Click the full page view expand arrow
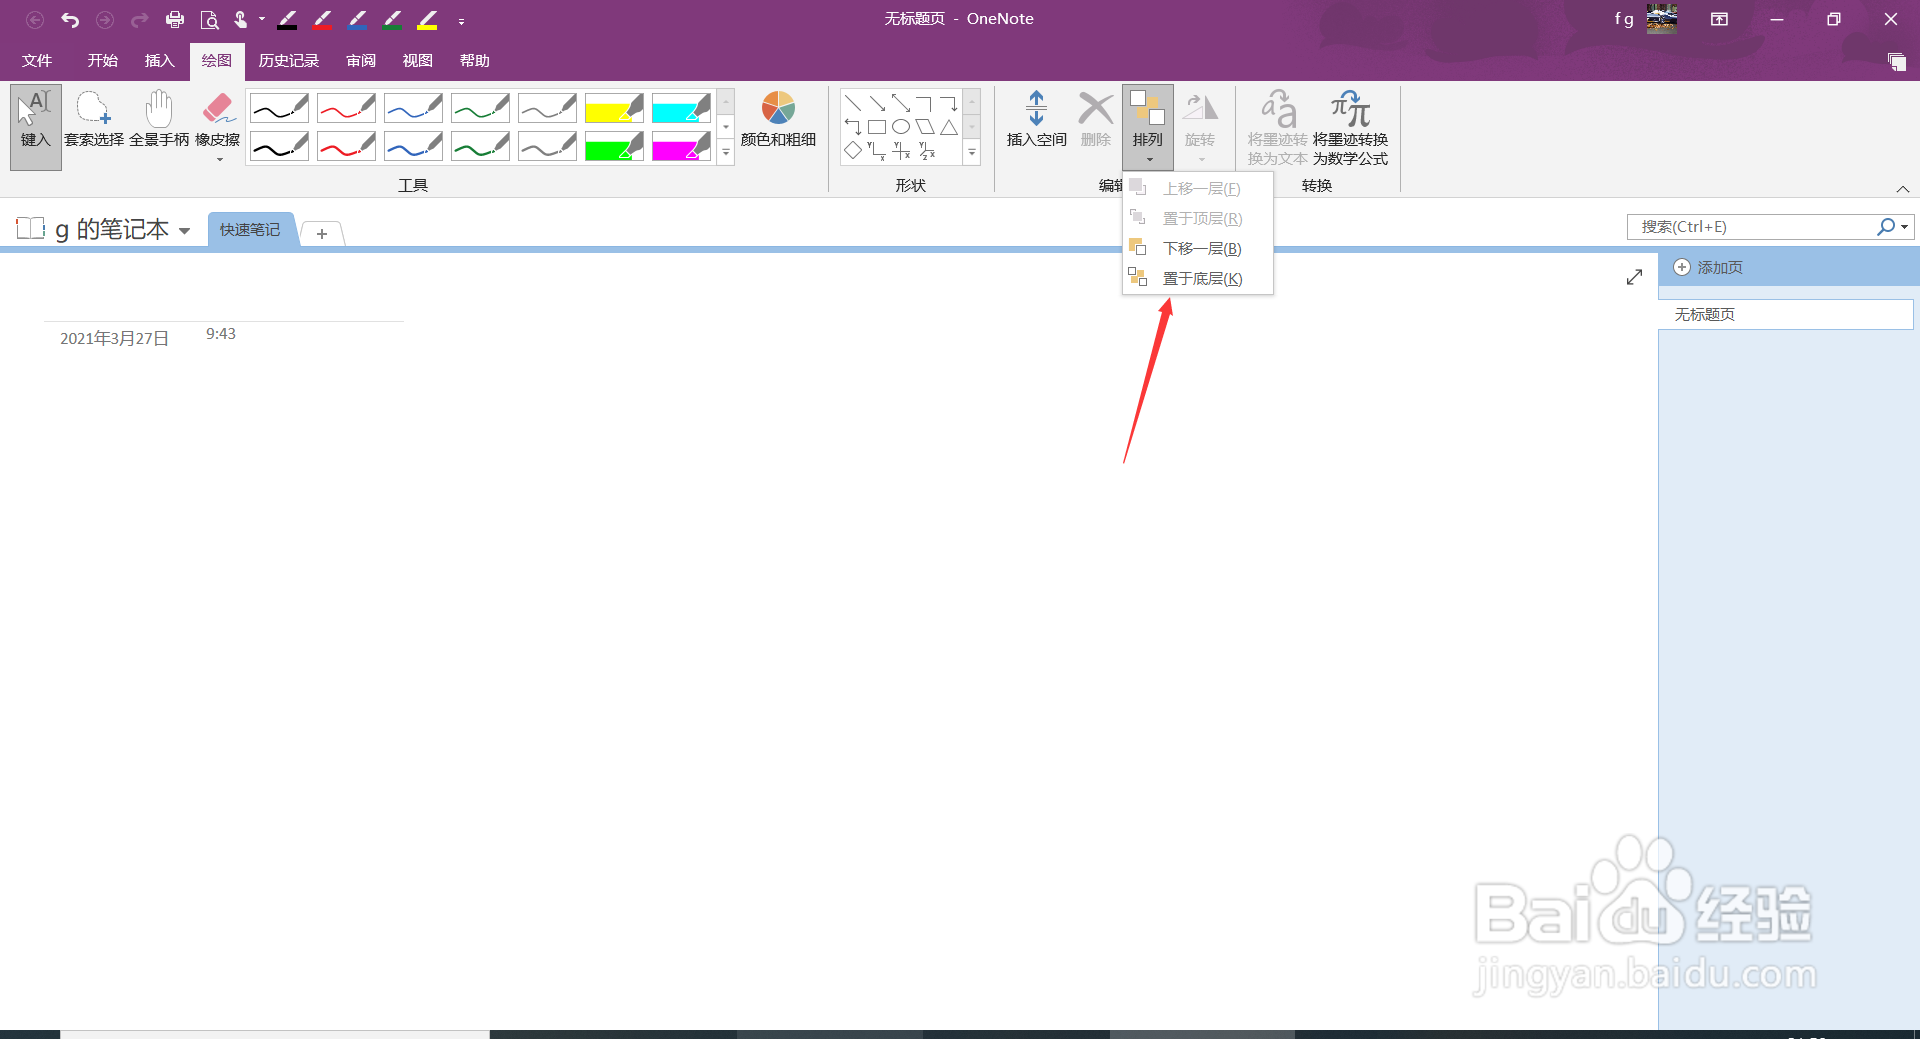Viewport: 1920px width, 1039px height. tap(1634, 277)
